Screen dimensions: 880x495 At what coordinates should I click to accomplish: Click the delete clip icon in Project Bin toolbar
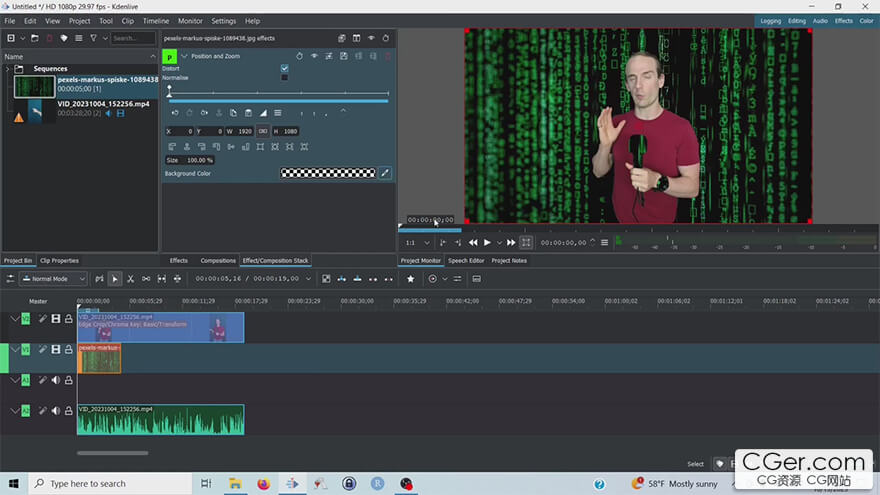click(49, 38)
